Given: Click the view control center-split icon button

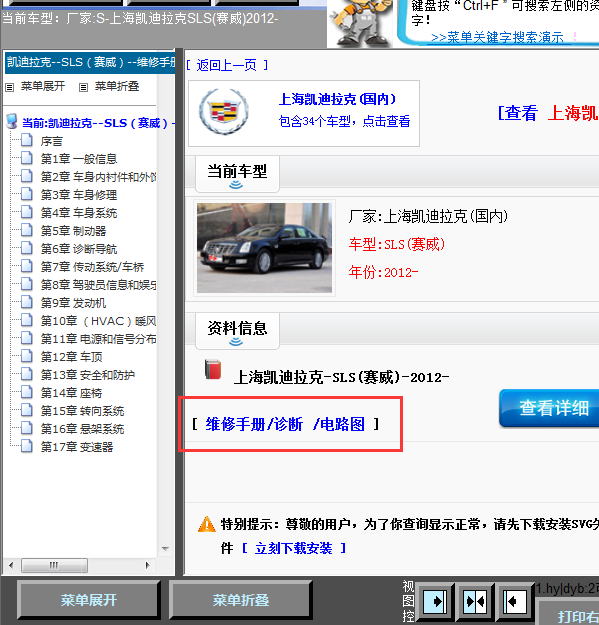Looking at the screenshot, I should [x=475, y=601].
